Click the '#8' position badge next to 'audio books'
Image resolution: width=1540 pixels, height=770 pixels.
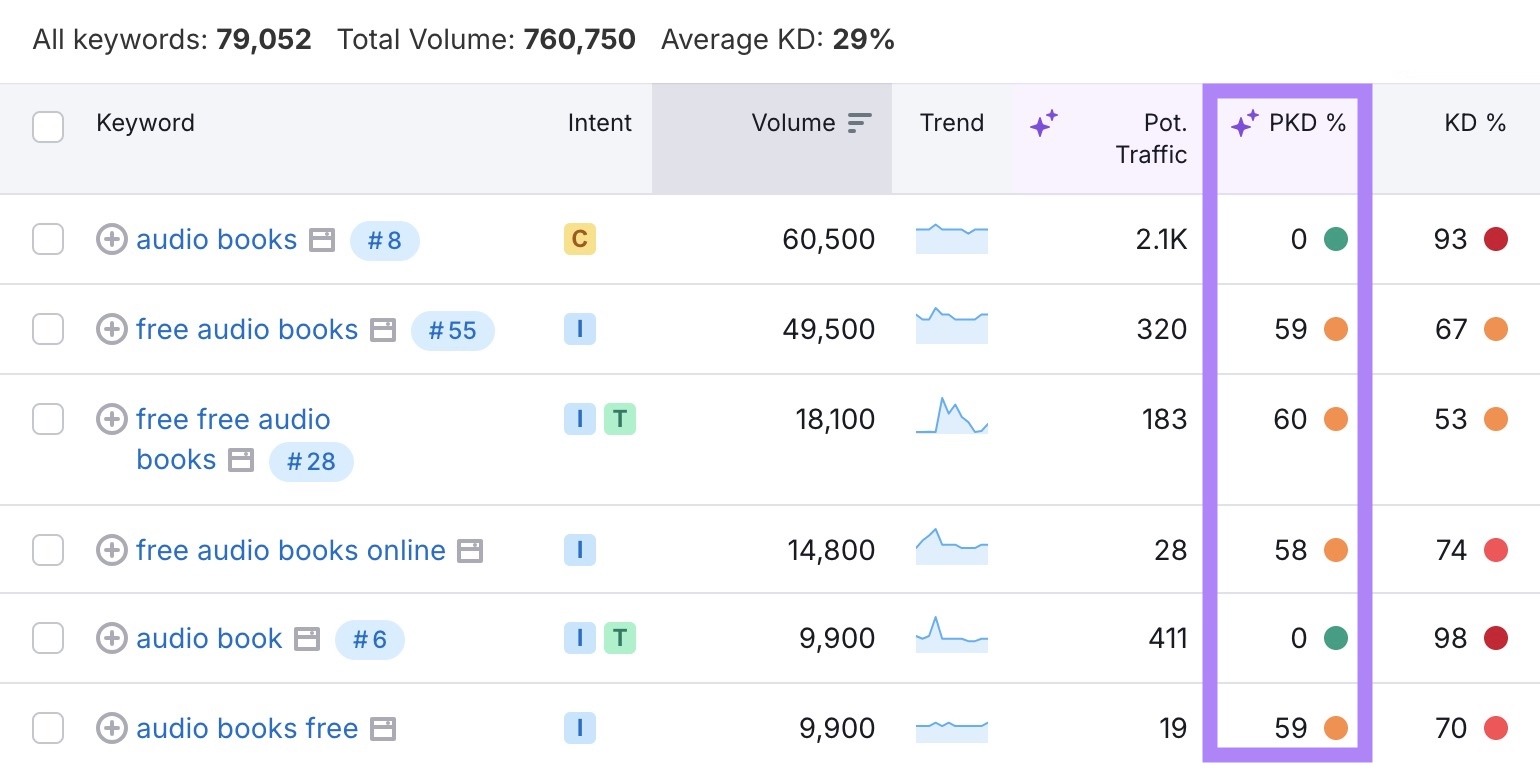pyautogui.click(x=385, y=240)
